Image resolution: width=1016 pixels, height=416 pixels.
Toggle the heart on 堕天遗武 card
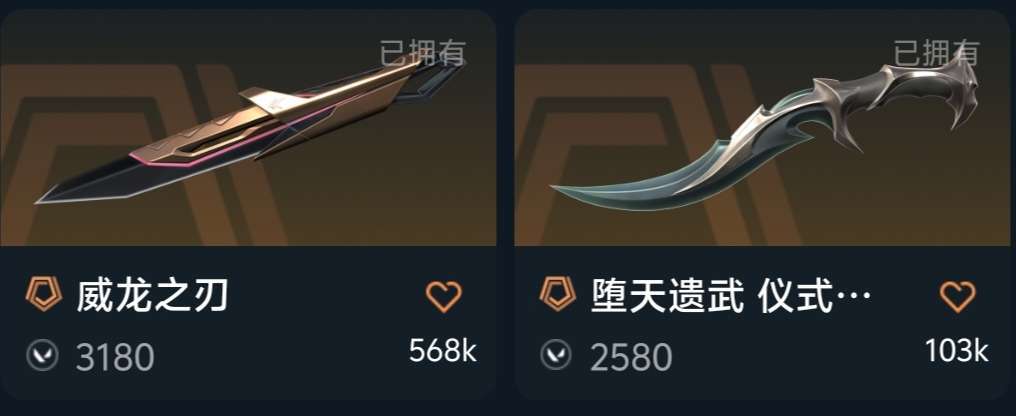pos(958,297)
